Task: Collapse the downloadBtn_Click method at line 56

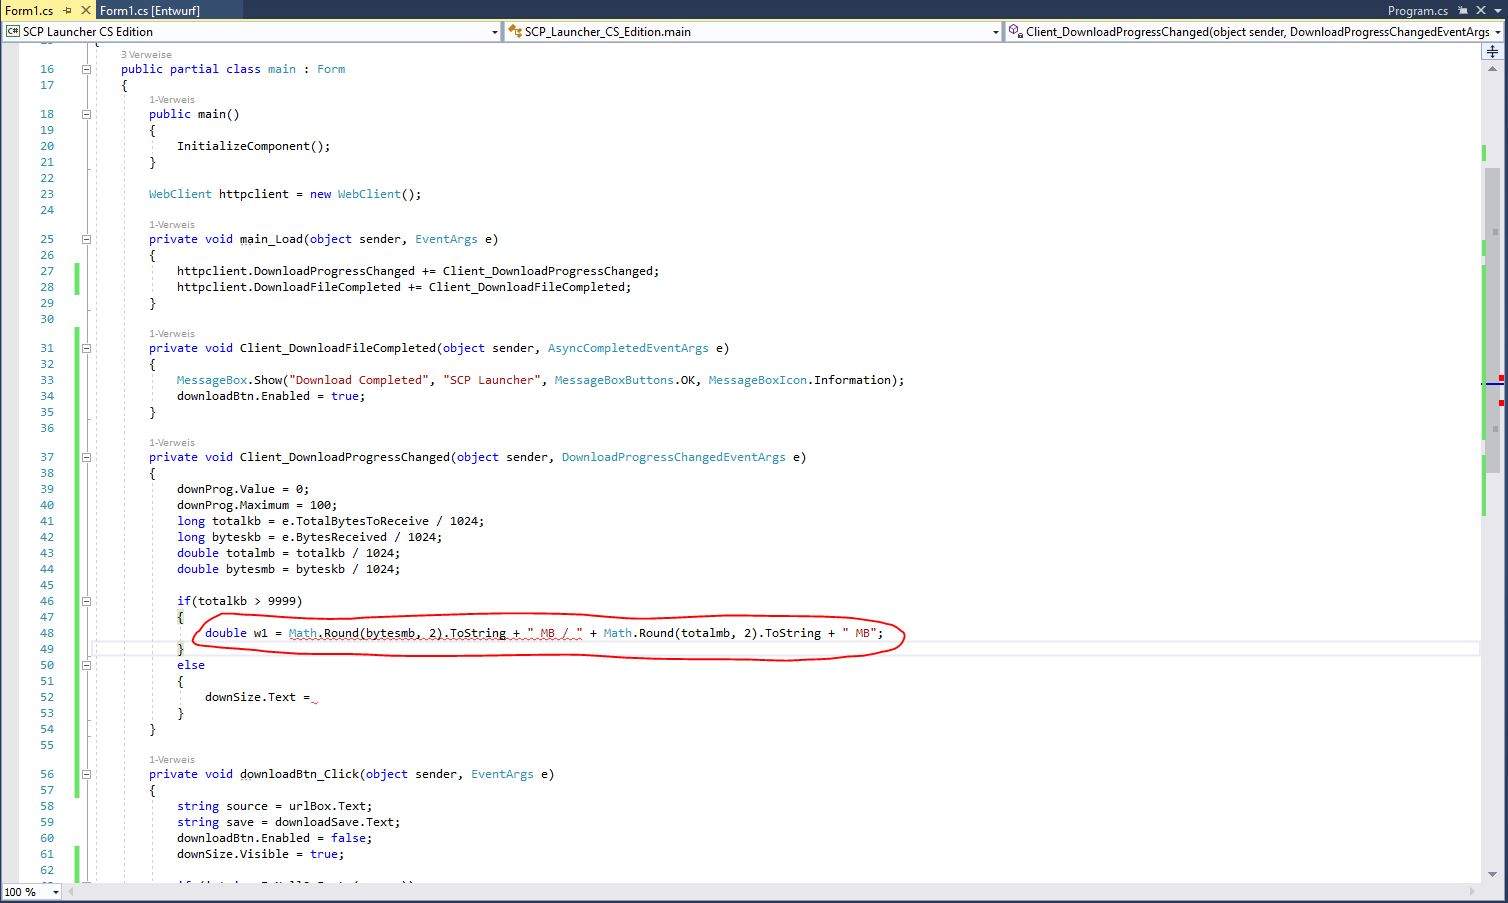Action: coord(86,774)
